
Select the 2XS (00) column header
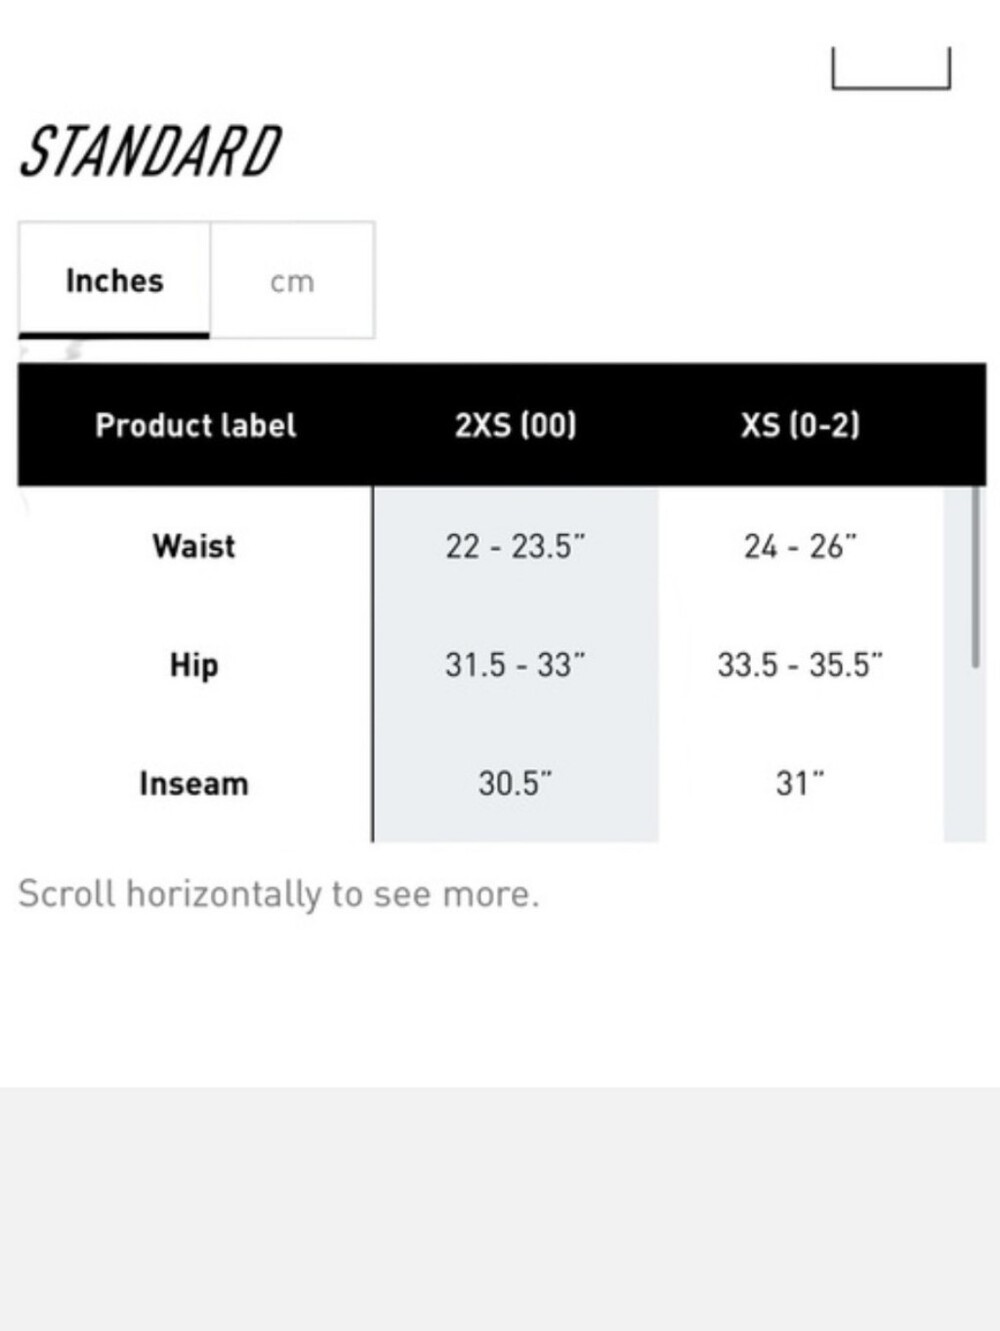pyautogui.click(x=515, y=425)
